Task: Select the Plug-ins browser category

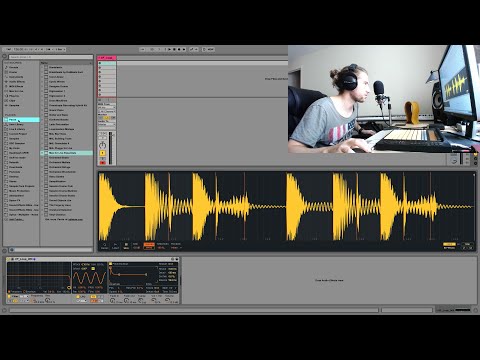Action: pos(14,96)
